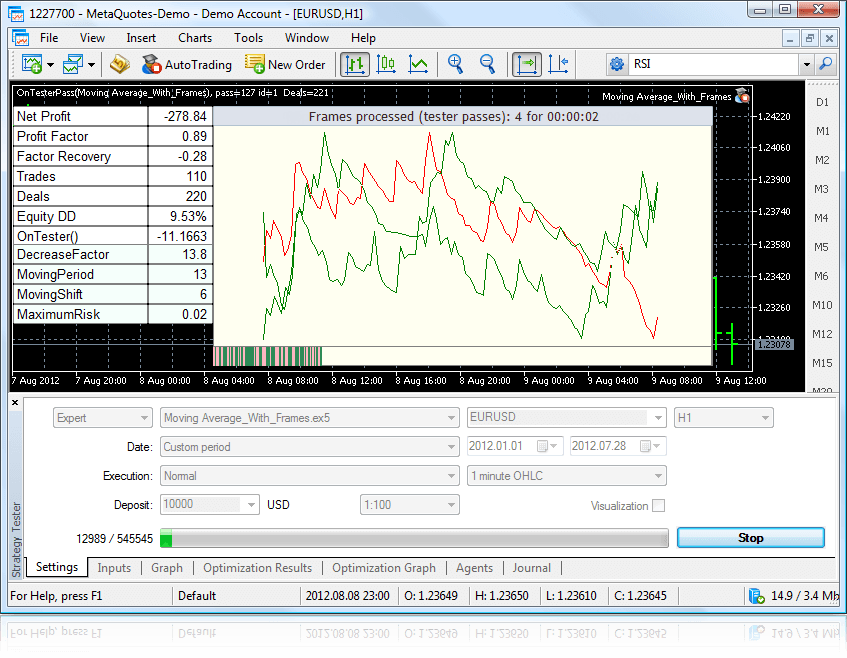Open the Profiles toolbar icon
This screenshot has width=847, height=658.
pyautogui.click(x=72, y=64)
